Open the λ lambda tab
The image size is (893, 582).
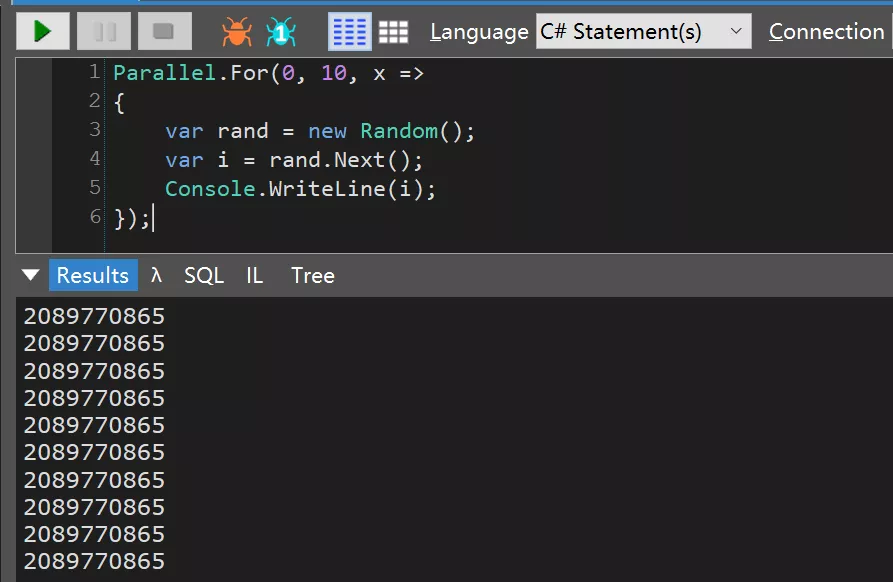click(156, 276)
